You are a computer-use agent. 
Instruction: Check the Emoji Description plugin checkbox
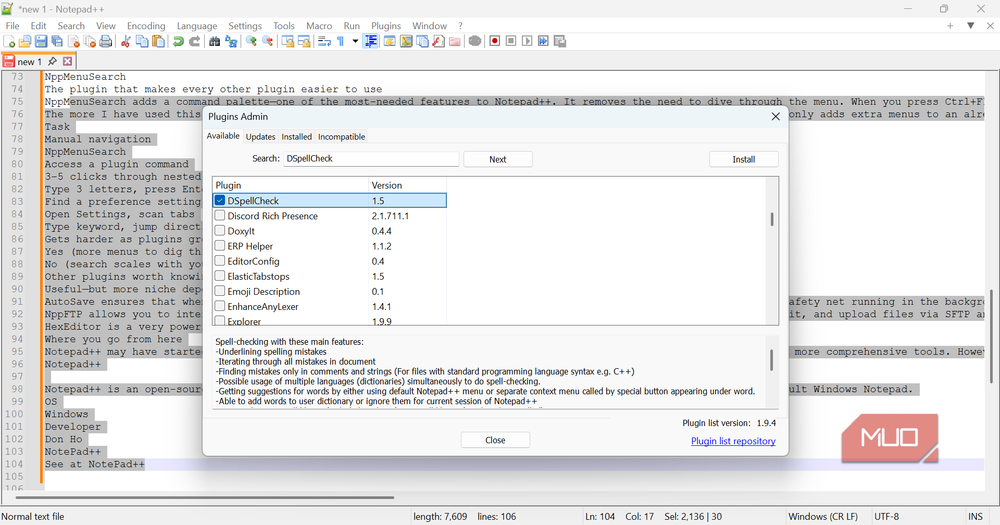pyautogui.click(x=220, y=291)
